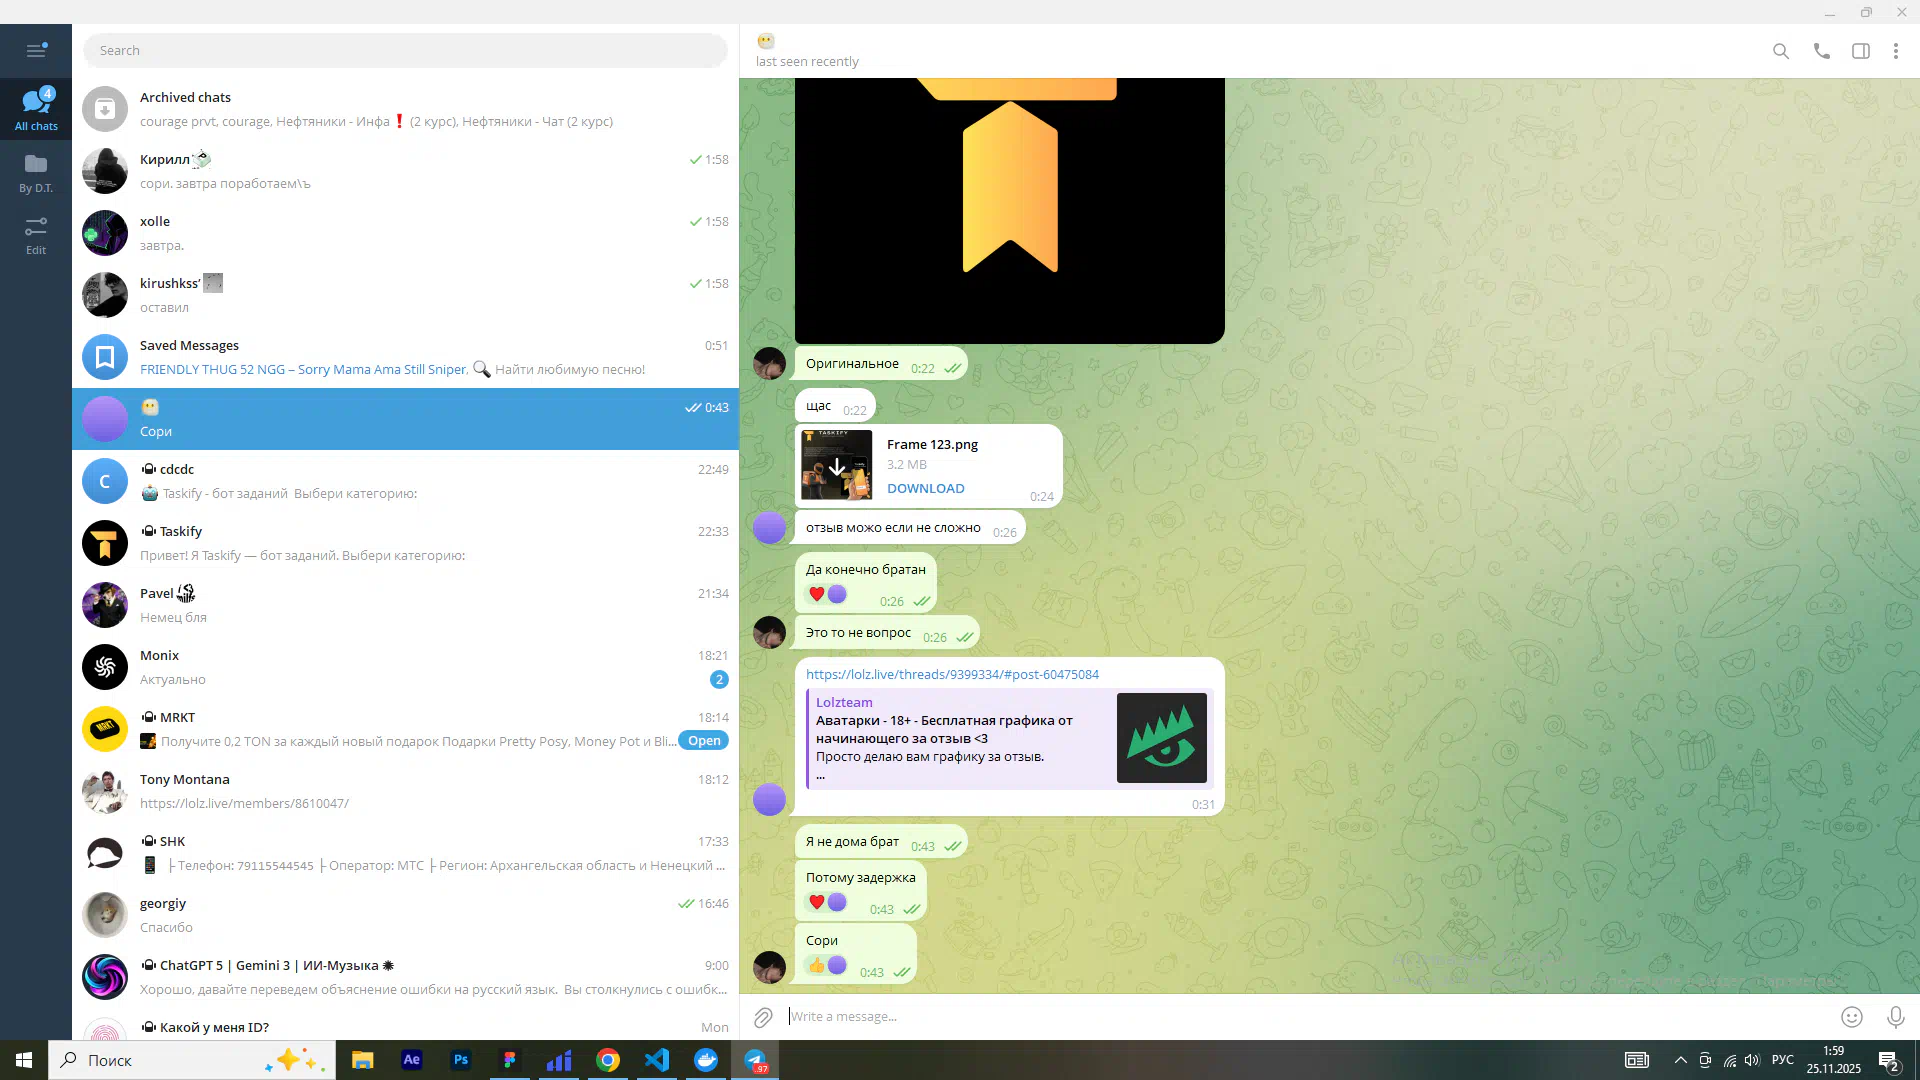Open the emoji picker smiley icon
Image resolution: width=1920 pixels, height=1080 pixels.
tap(1852, 1017)
